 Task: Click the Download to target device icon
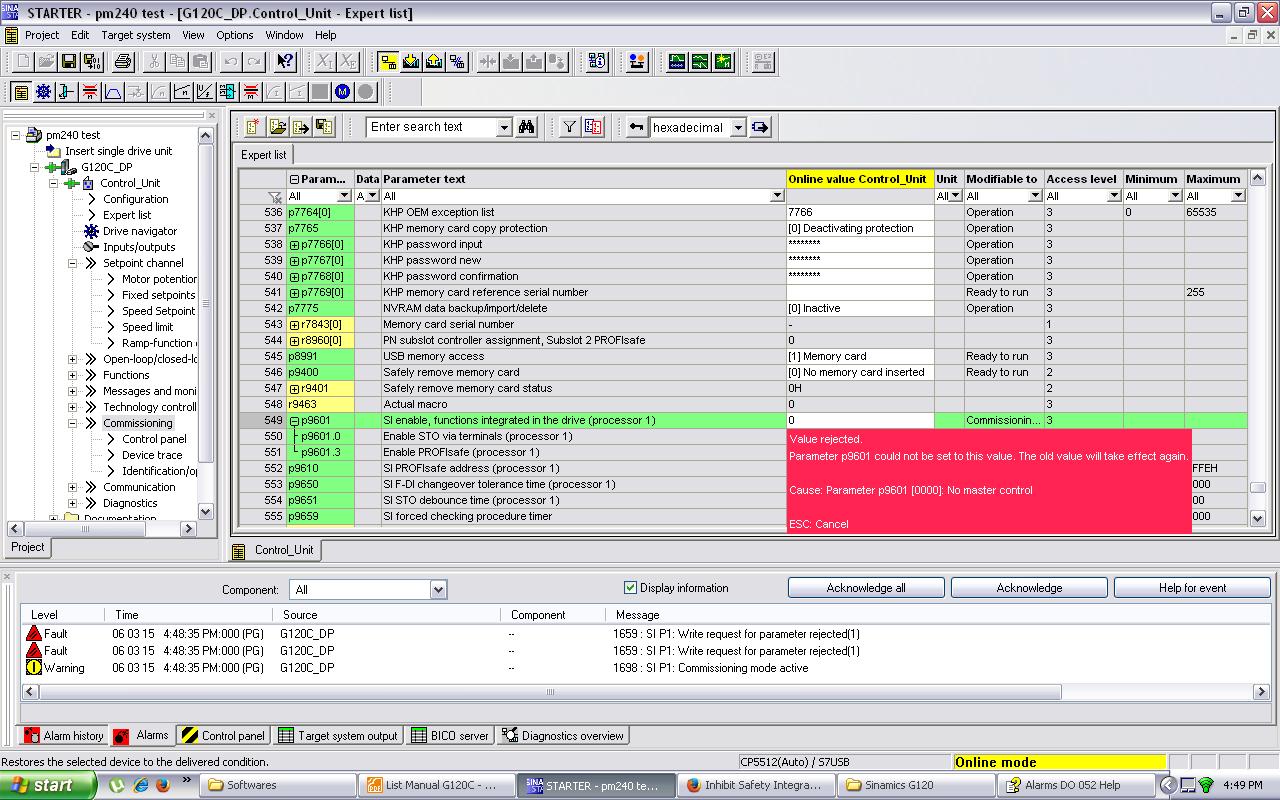pos(411,62)
